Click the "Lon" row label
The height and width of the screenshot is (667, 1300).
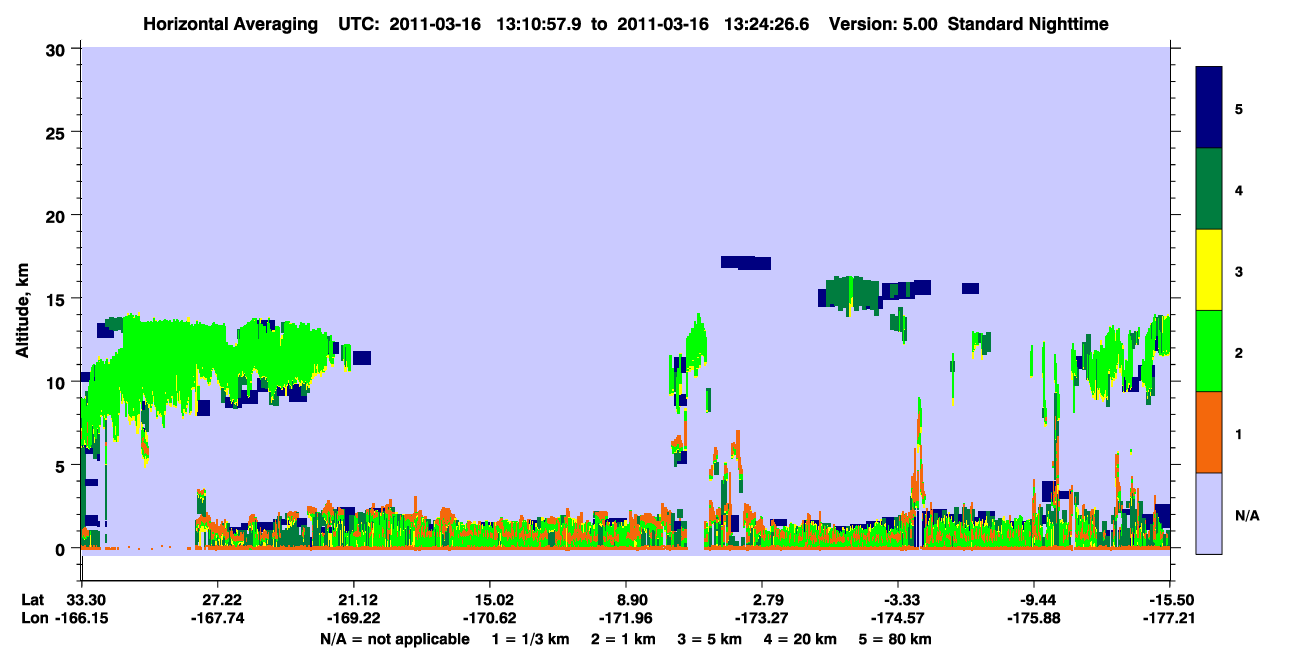[x=33, y=618]
